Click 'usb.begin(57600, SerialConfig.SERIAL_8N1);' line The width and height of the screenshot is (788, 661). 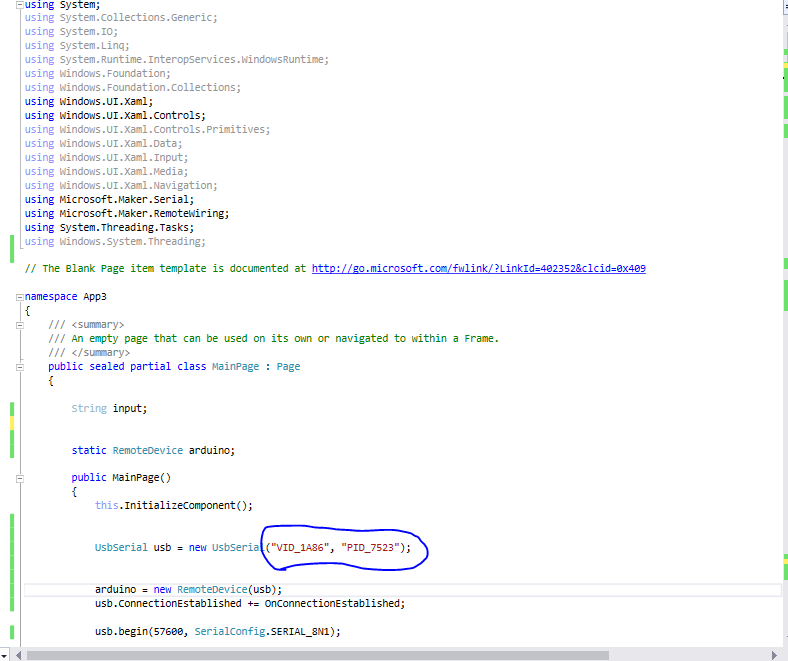point(218,631)
